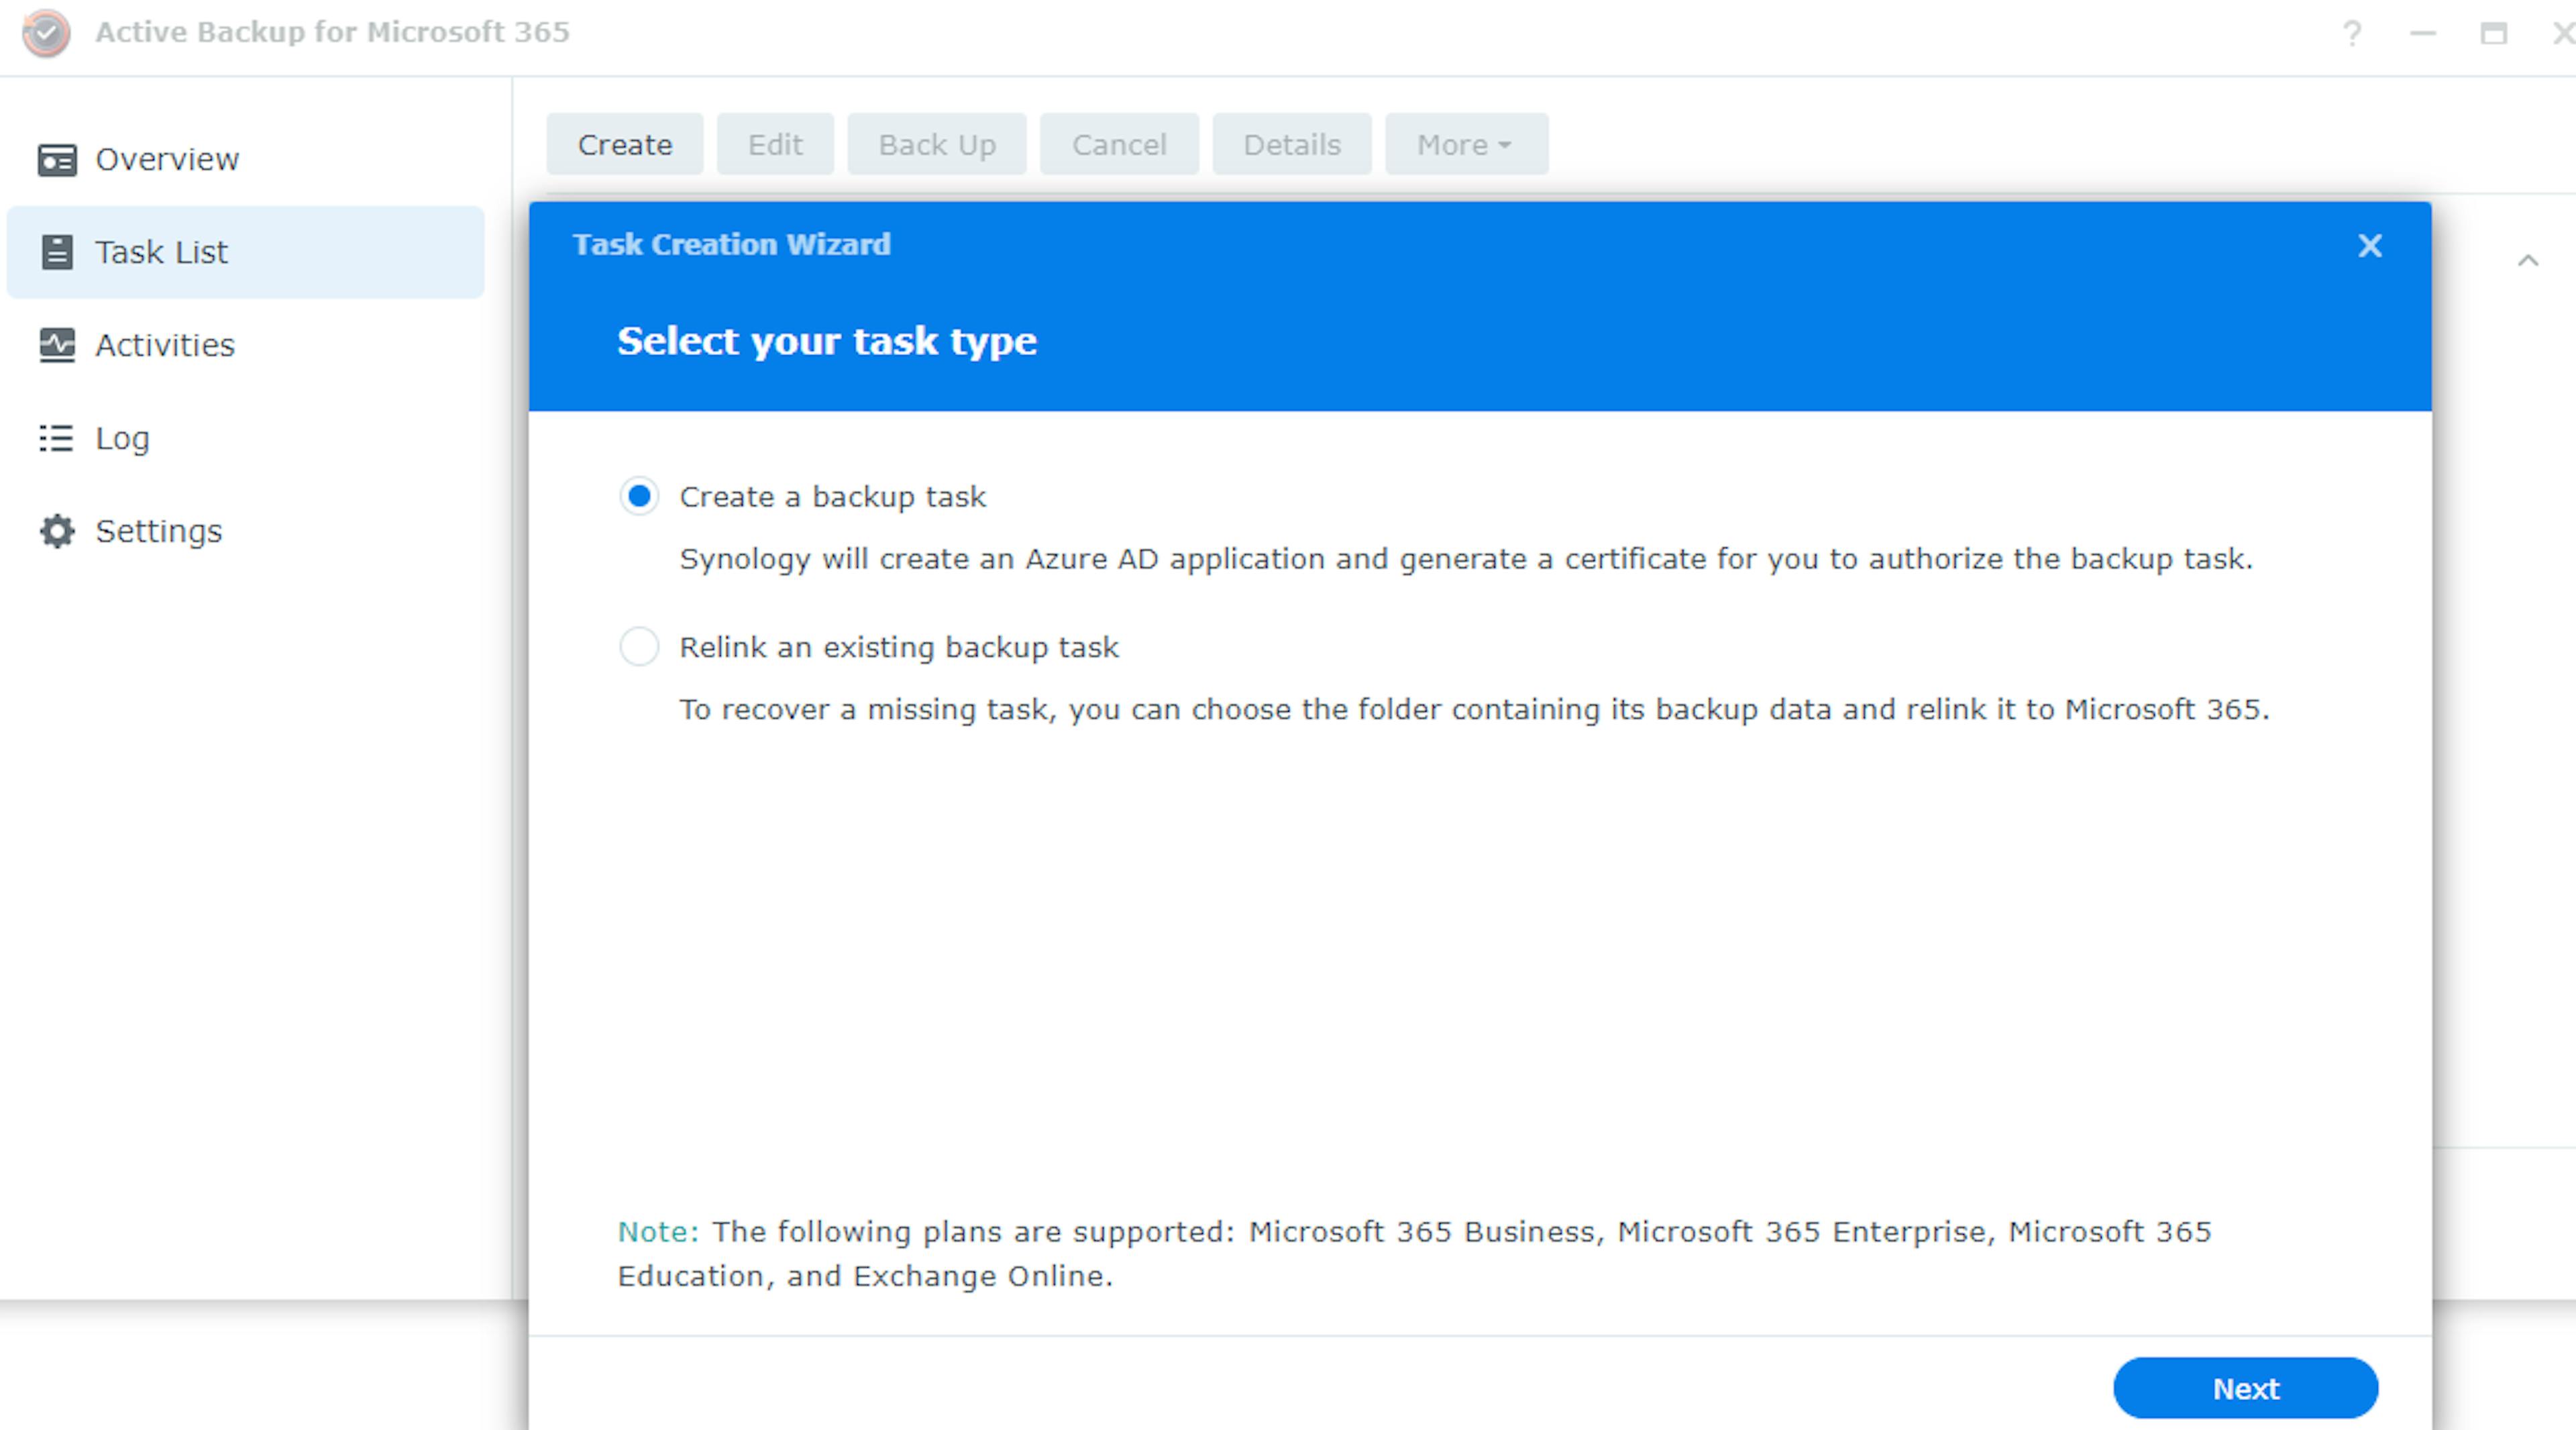The width and height of the screenshot is (2576, 1430).
Task: Close the Task Creation Wizard
Action: 2370,245
